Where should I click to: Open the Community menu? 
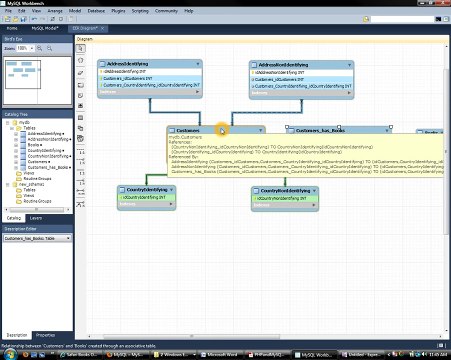click(166, 11)
